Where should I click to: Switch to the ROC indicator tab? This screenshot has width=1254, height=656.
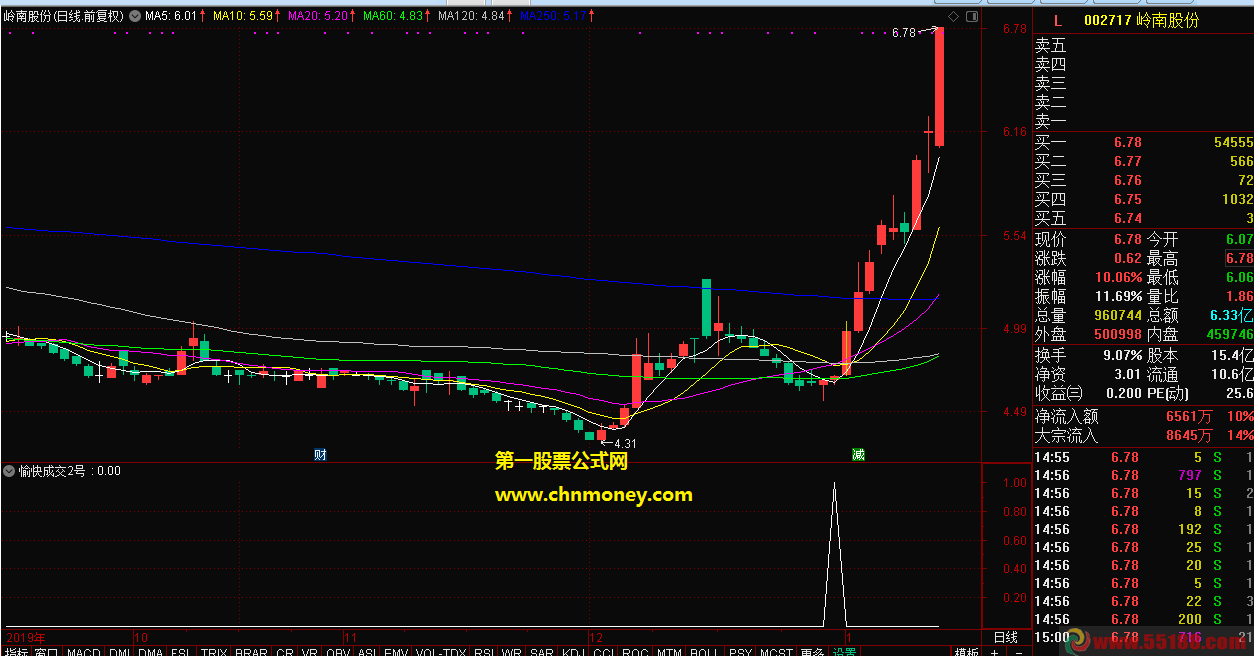tap(634, 652)
